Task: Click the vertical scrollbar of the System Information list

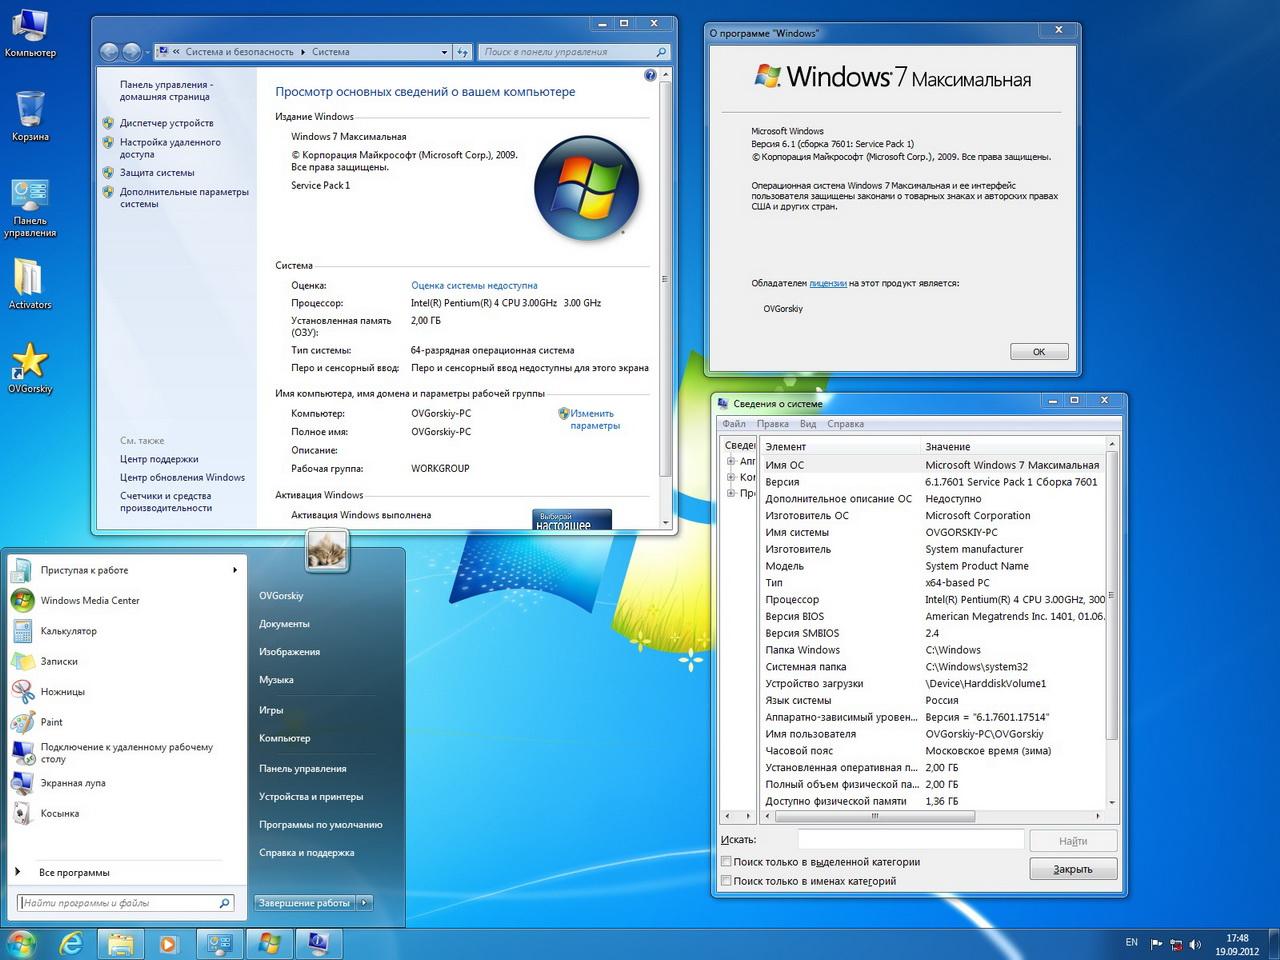Action: pyautogui.click(x=1111, y=594)
